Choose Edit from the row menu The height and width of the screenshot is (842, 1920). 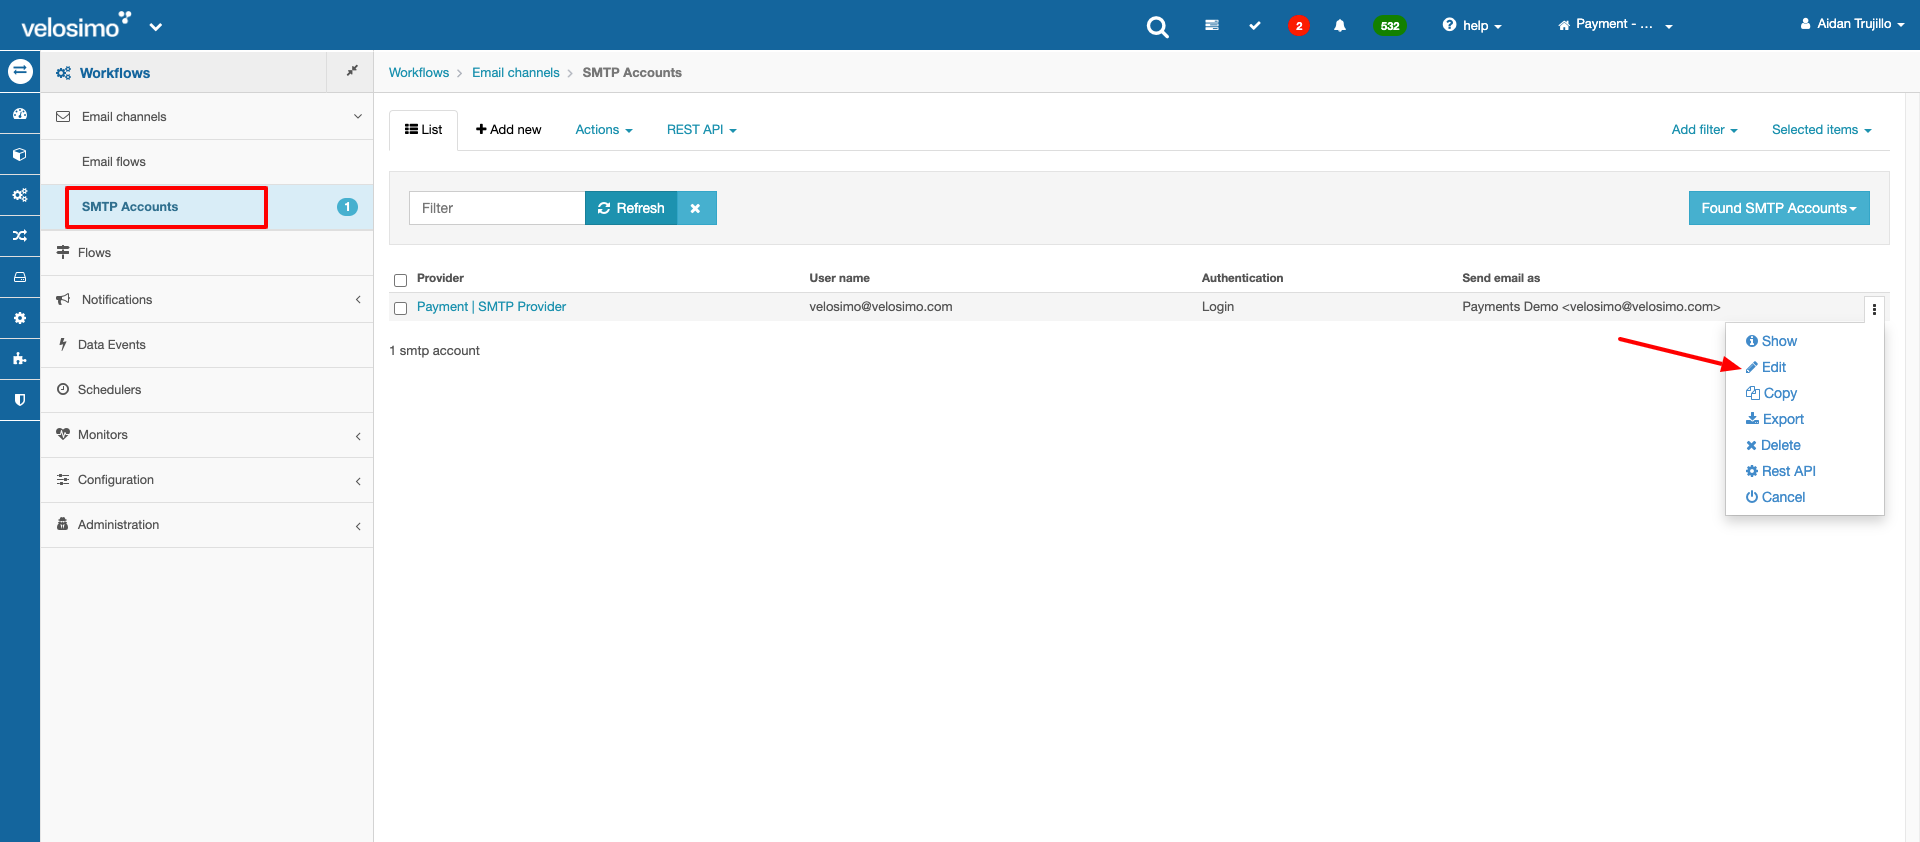tap(1766, 367)
